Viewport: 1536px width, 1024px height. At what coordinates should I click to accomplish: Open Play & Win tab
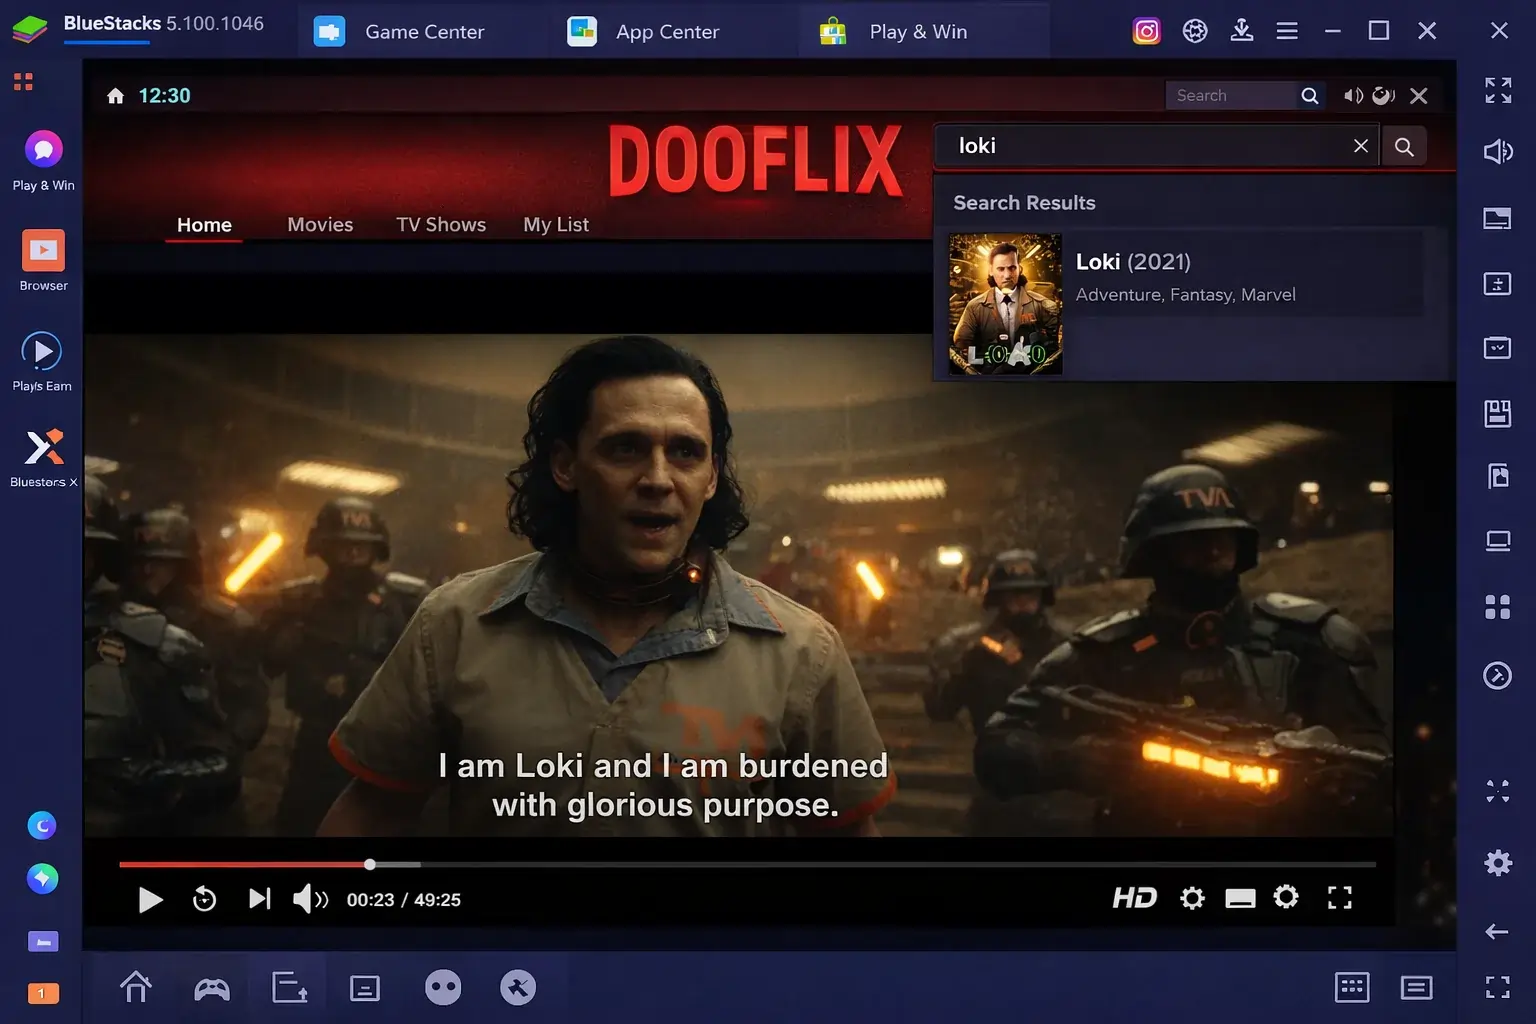(x=894, y=31)
